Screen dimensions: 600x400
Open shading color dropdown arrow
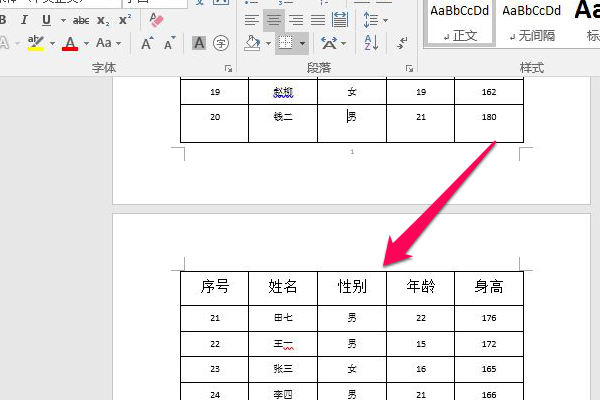268,43
